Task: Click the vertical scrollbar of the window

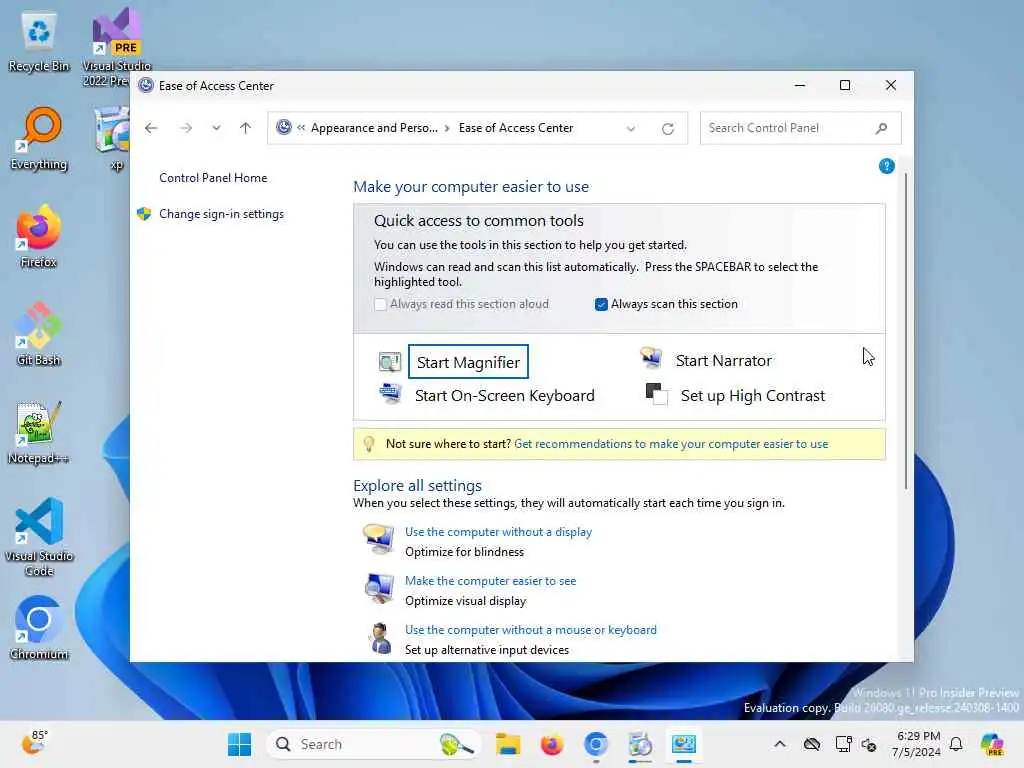Action: click(906, 330)
